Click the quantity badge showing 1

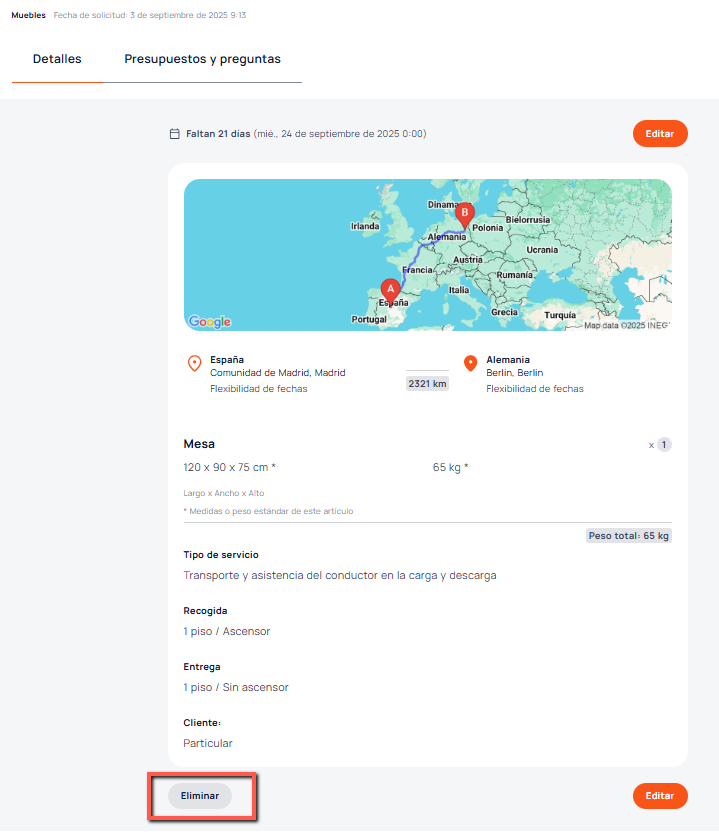point(664,444)
